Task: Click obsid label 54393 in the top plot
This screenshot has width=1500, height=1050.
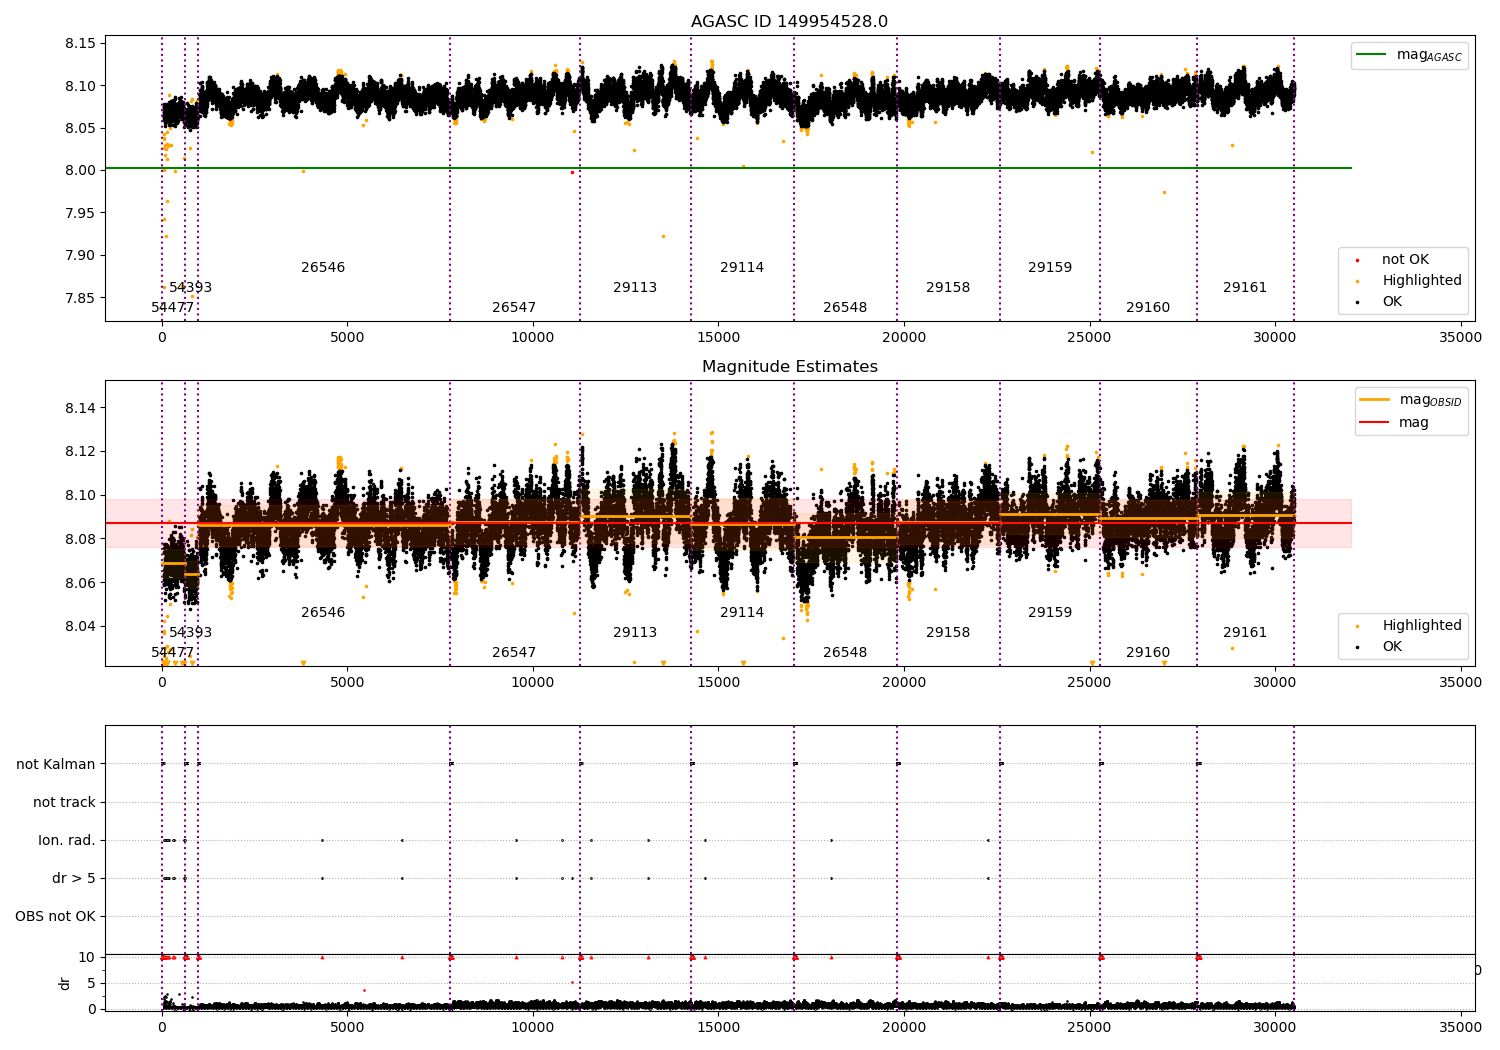Action: pyautogui.click(x=190, y=288)
